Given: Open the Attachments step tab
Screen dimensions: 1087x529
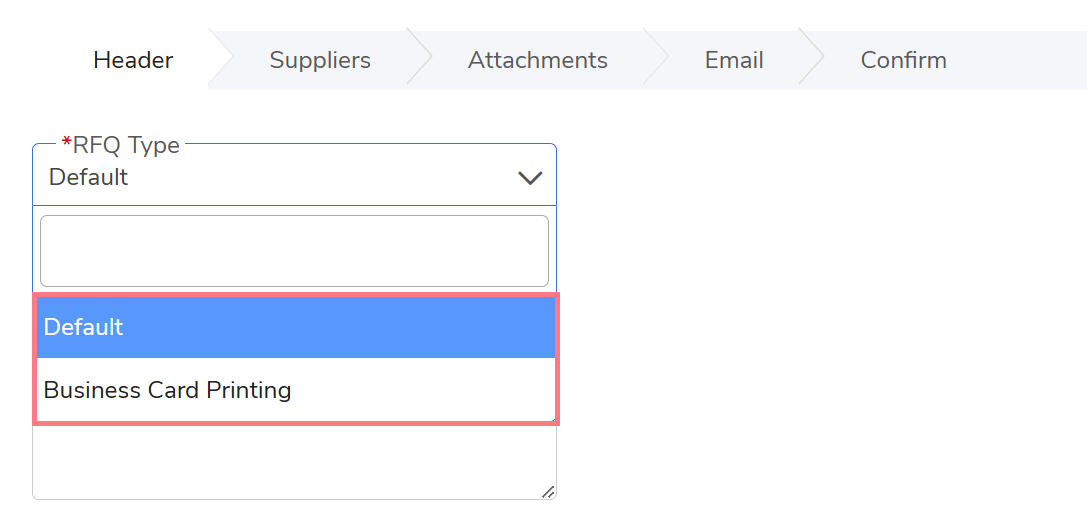Looking at the screenshot, I should [538, 60].
